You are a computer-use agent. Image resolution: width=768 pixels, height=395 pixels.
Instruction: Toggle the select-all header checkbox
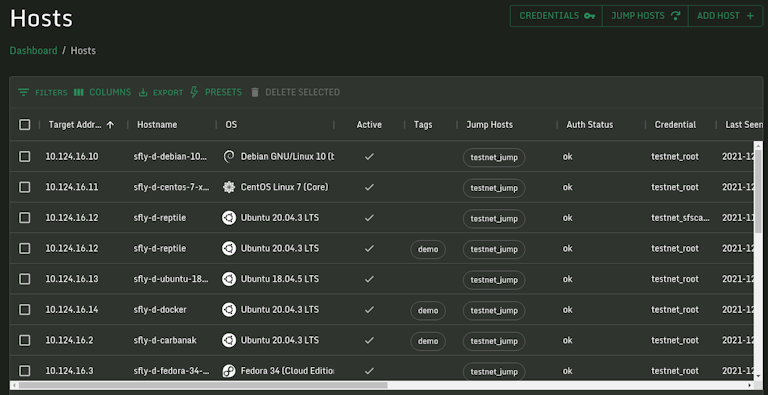pos(24,124)
